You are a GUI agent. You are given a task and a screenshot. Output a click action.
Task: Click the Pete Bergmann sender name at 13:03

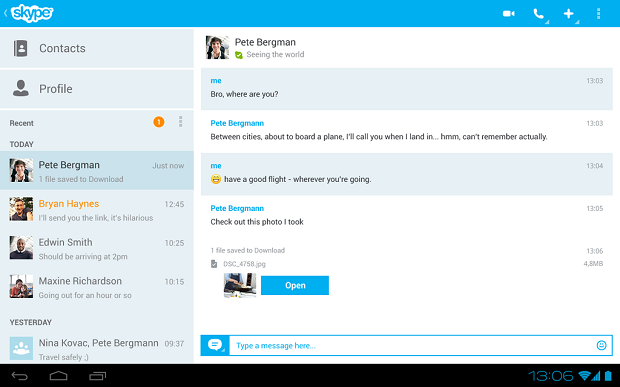pos(237,123)
